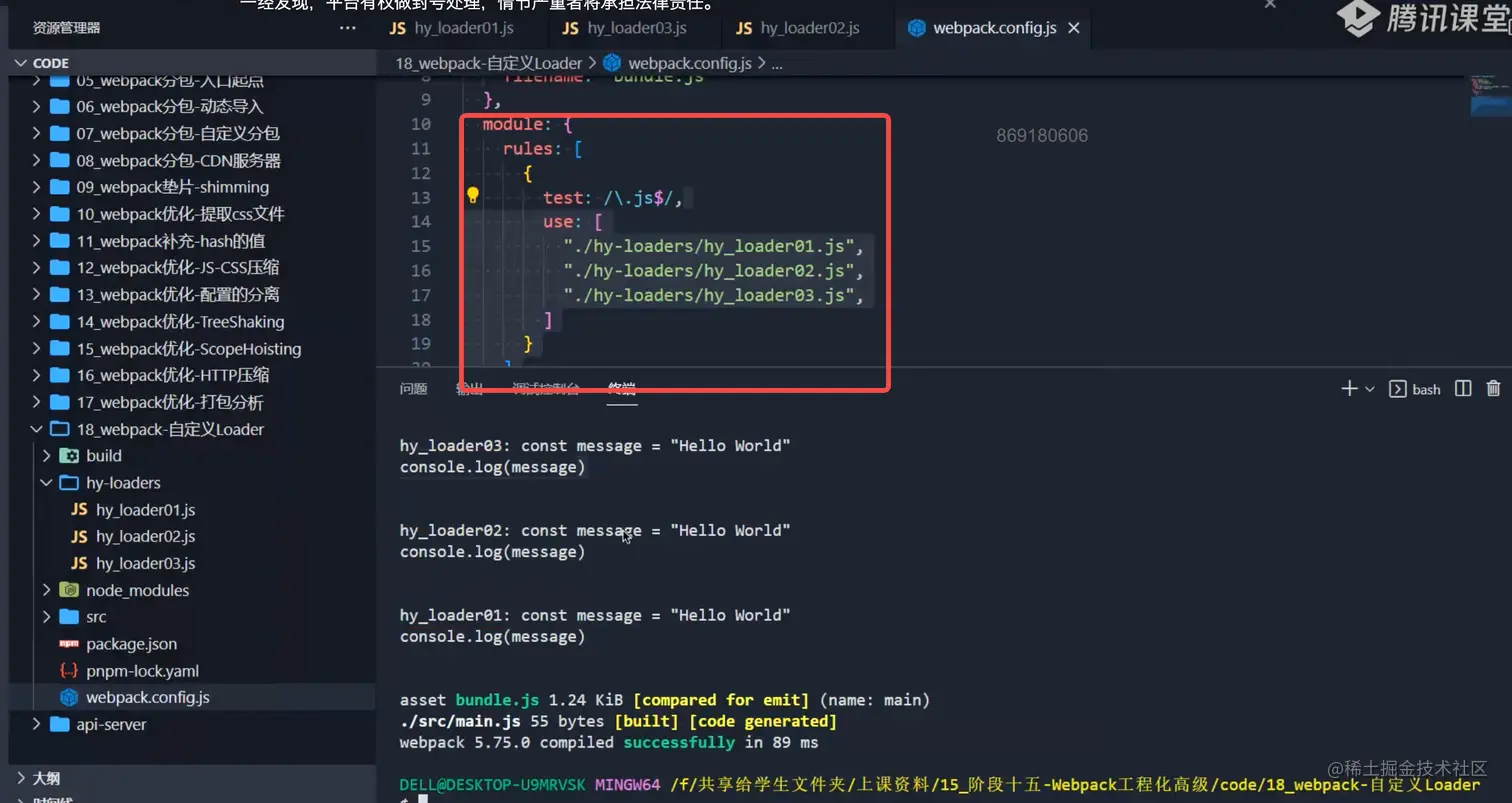Expand the 11_webpack补充-hash的值 folder chevron
1512x803 pixels.
[37, 241]
